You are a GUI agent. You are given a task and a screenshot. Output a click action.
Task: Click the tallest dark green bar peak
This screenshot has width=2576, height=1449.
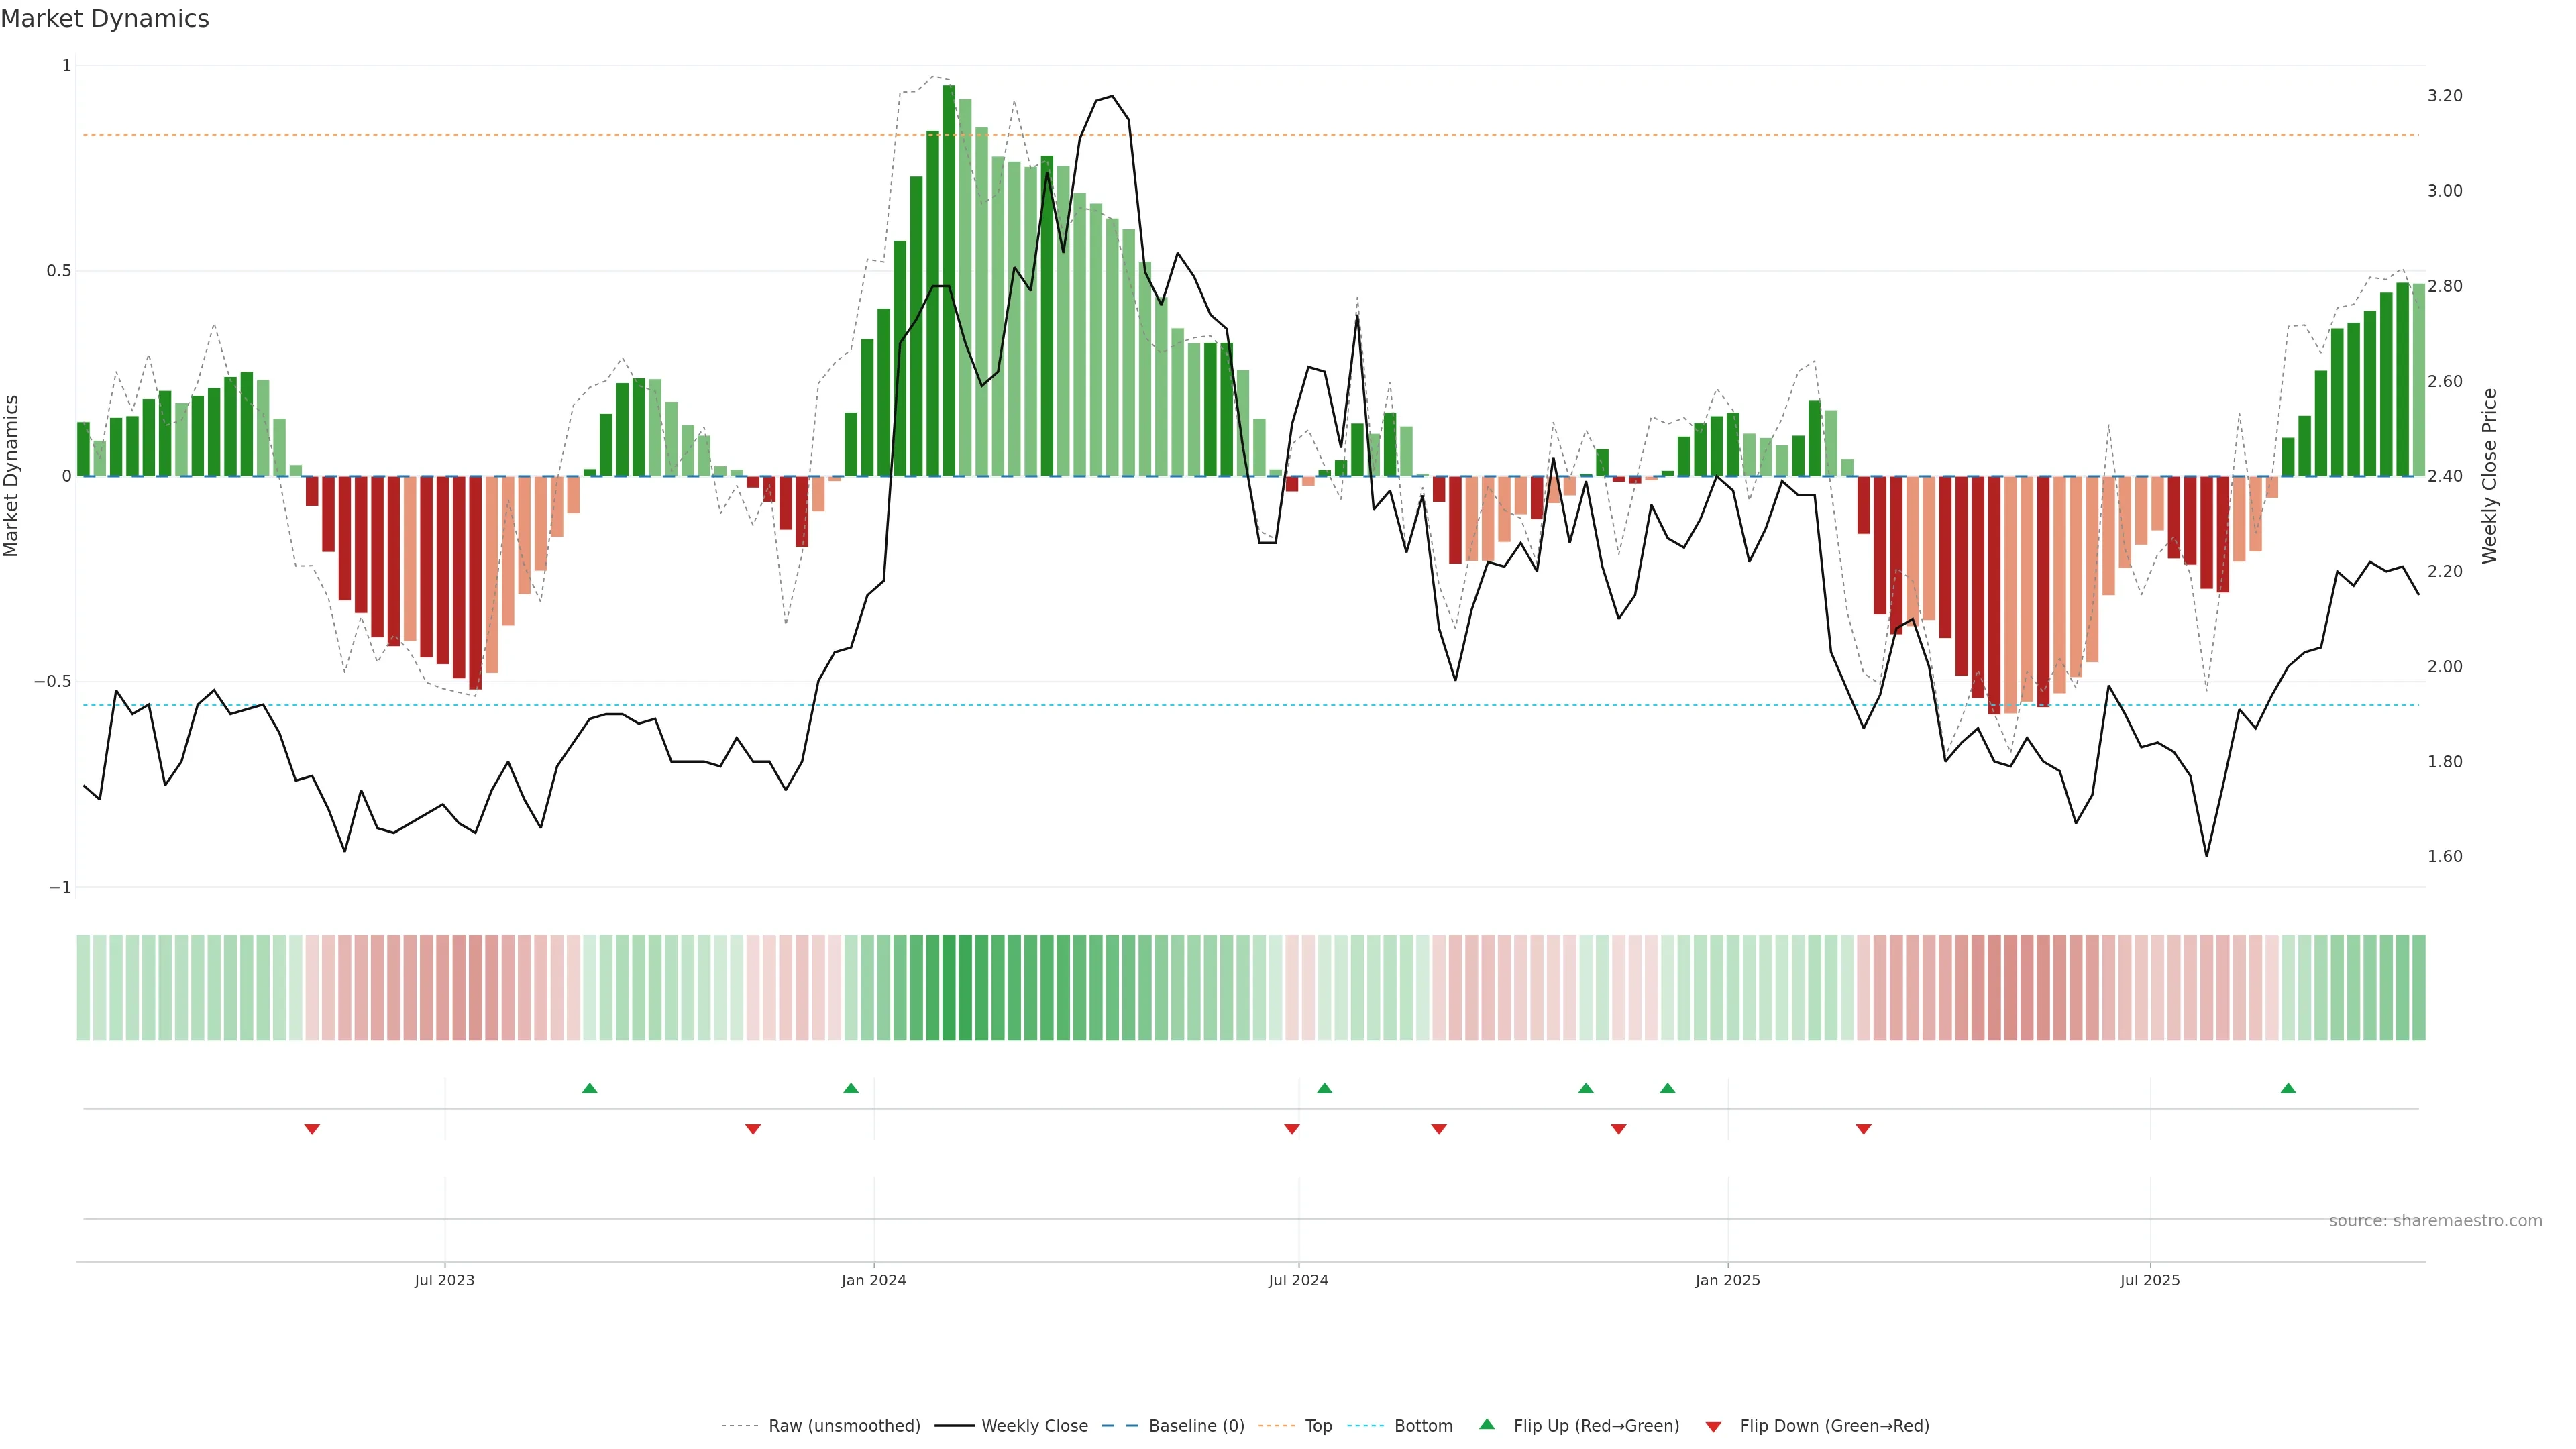click(x=949, y=90)
